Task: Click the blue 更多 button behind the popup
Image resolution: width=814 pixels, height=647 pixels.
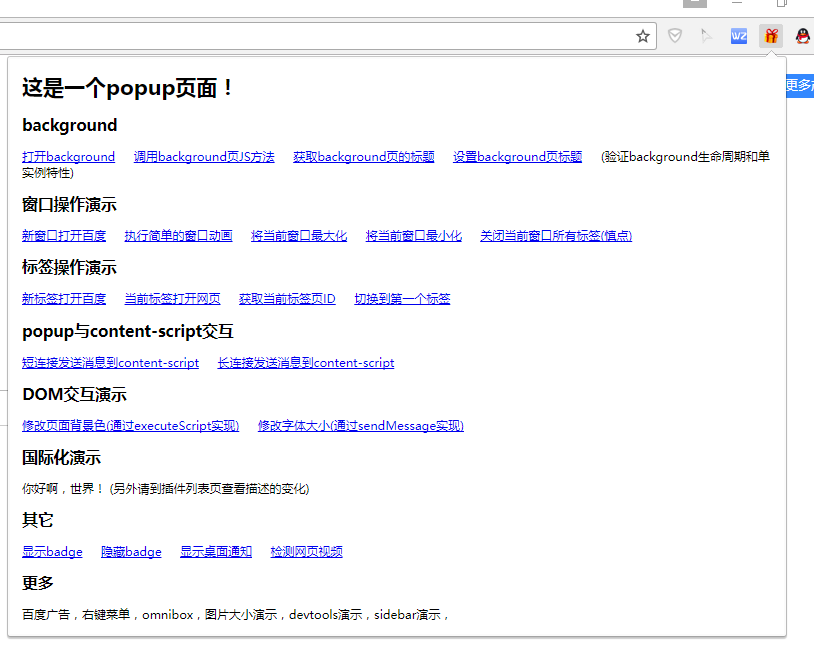Action: (x=797, y=87)
